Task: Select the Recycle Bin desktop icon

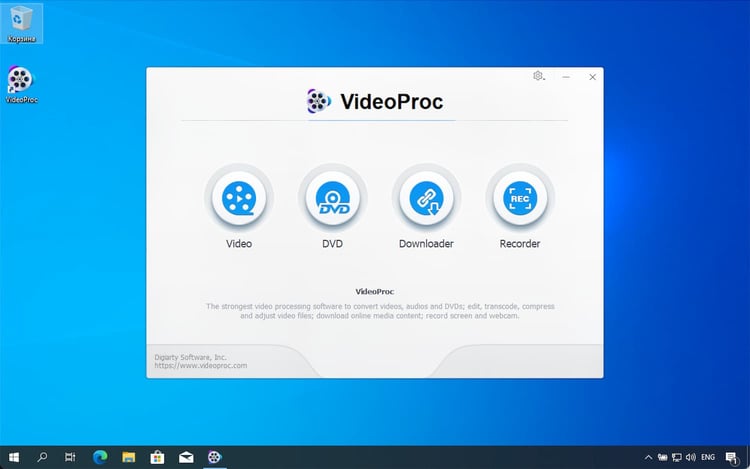Action: click(21, 23)
